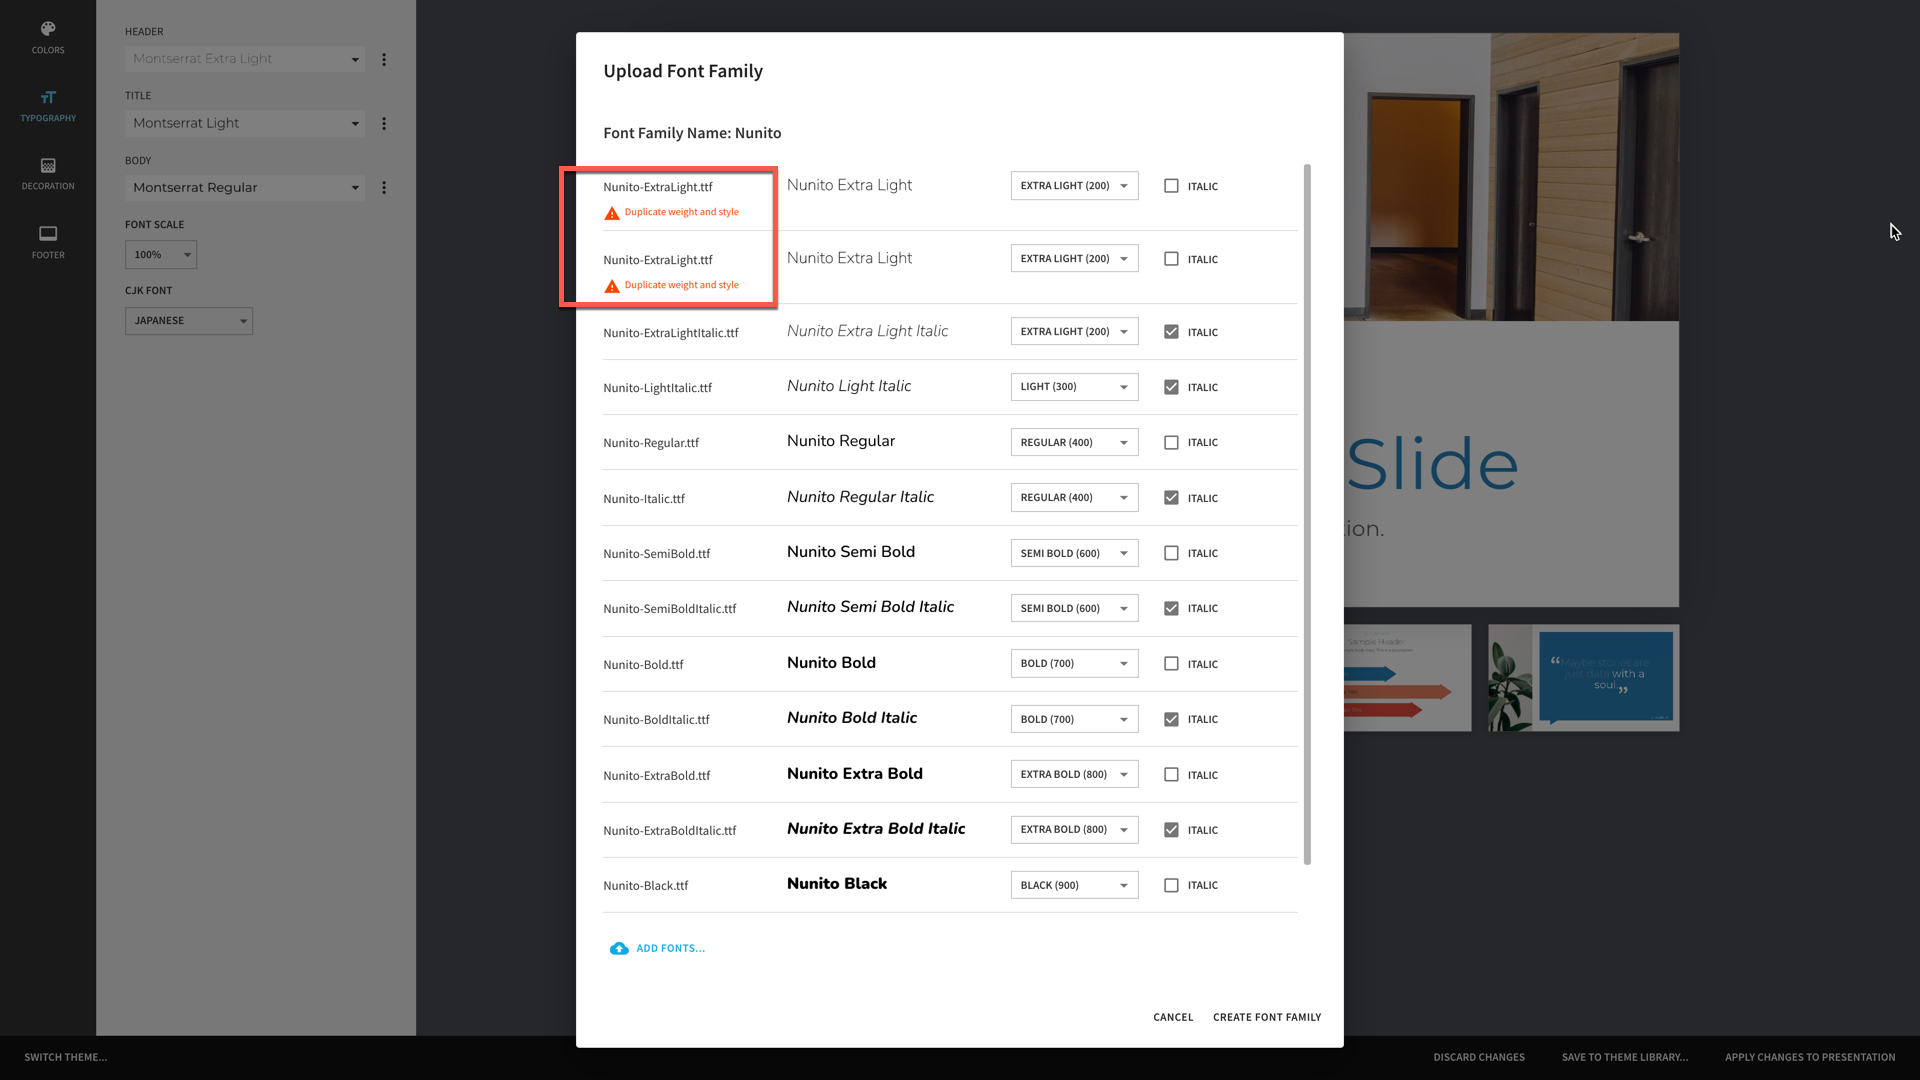1920x1080 pixels.
Task: Open weight dropdown for Nunito-Bold.ttf
Action: pyautogui.click(x=1074, y=664)
